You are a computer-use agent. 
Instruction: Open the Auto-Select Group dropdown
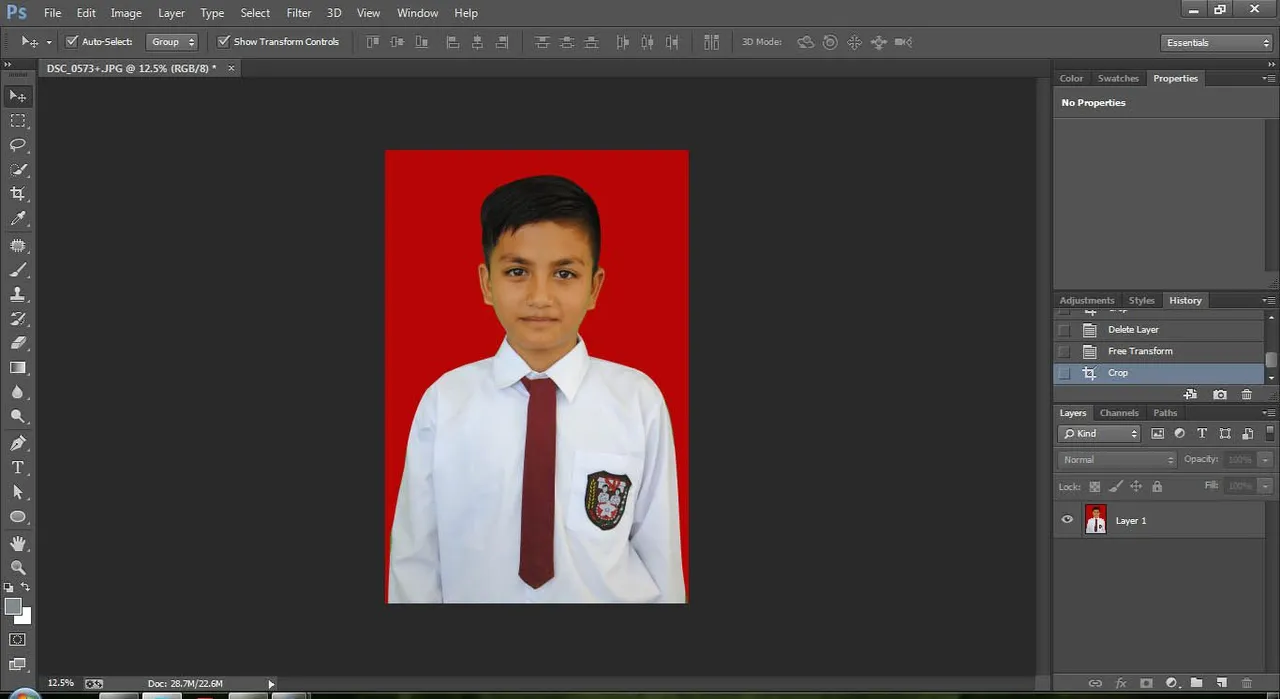pos(172,42)
